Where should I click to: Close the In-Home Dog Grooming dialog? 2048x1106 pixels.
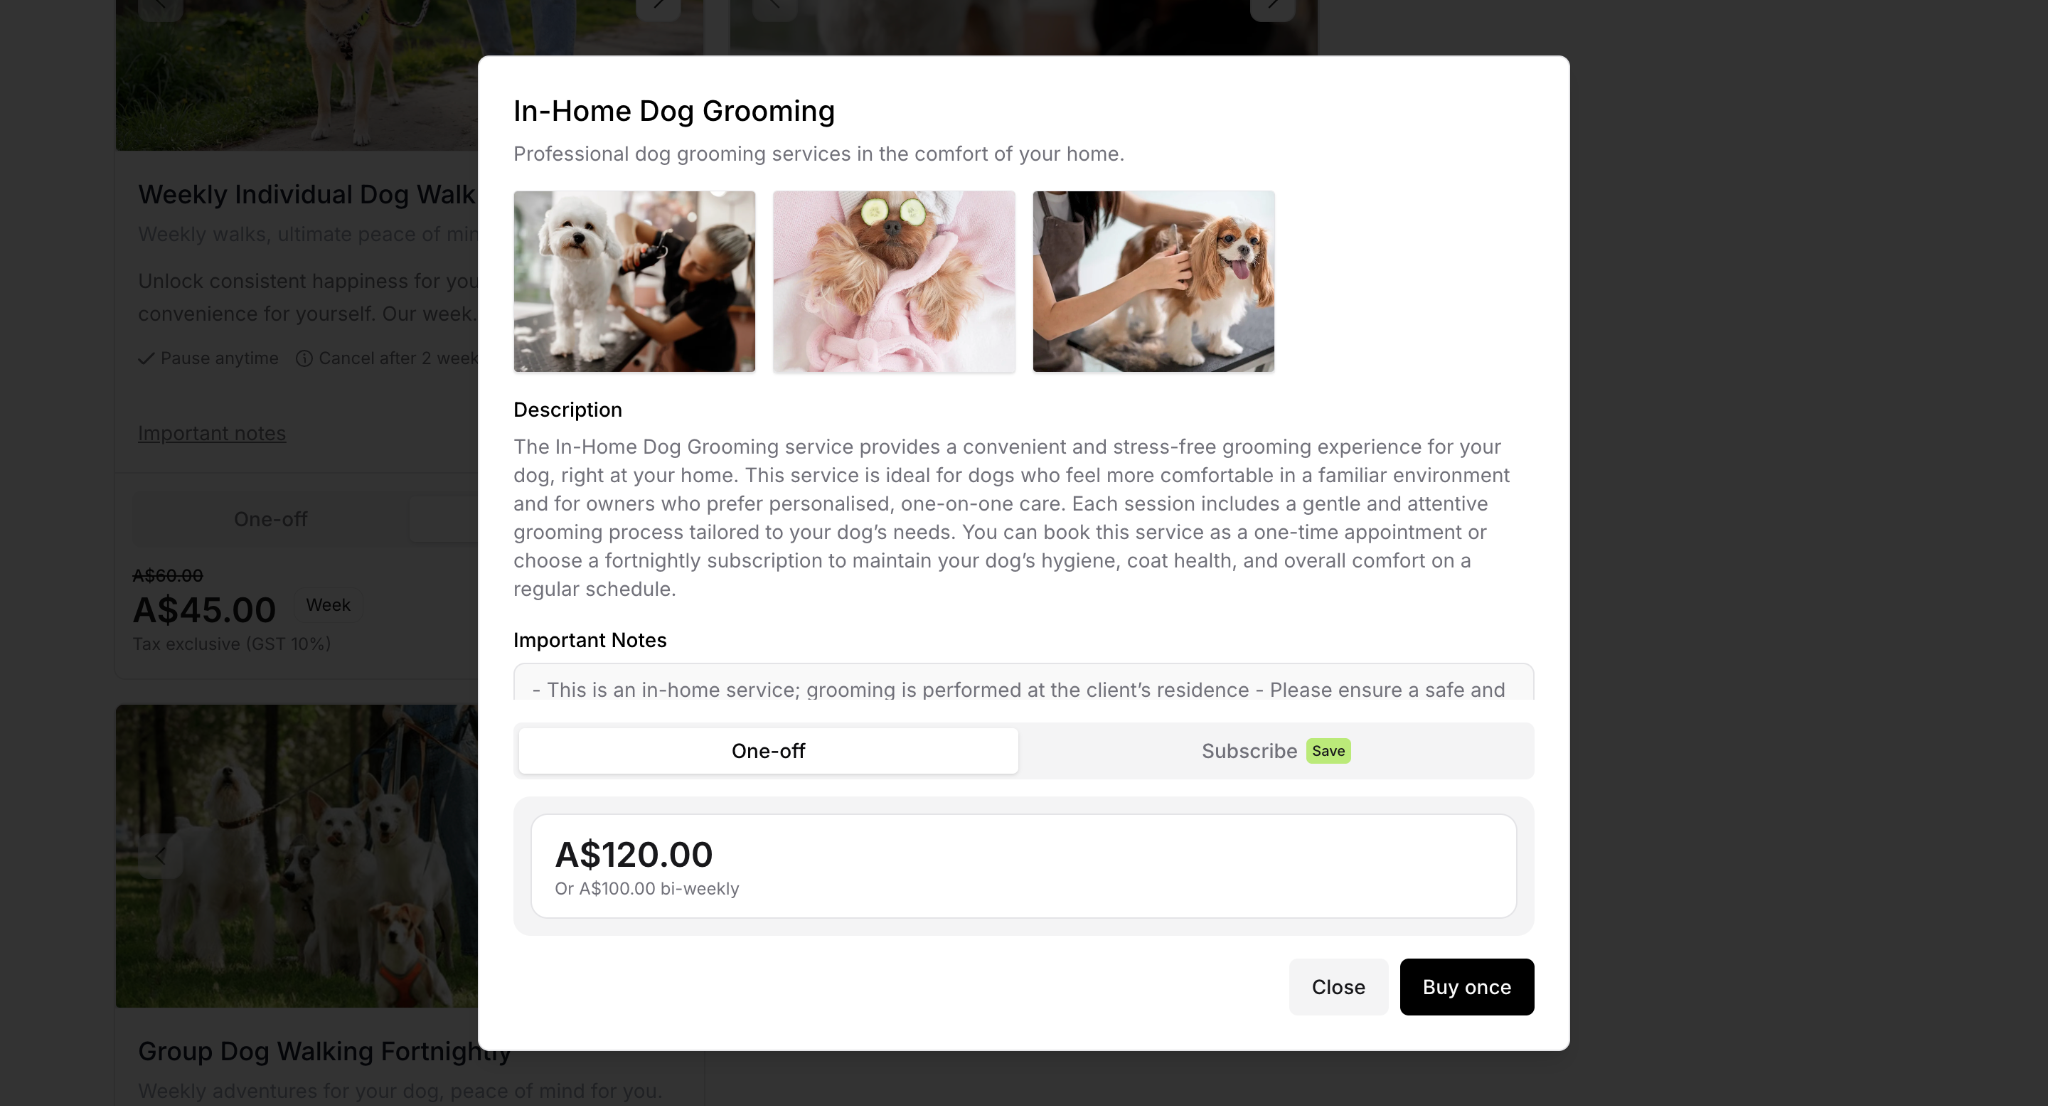click(x=1338, y=987)
